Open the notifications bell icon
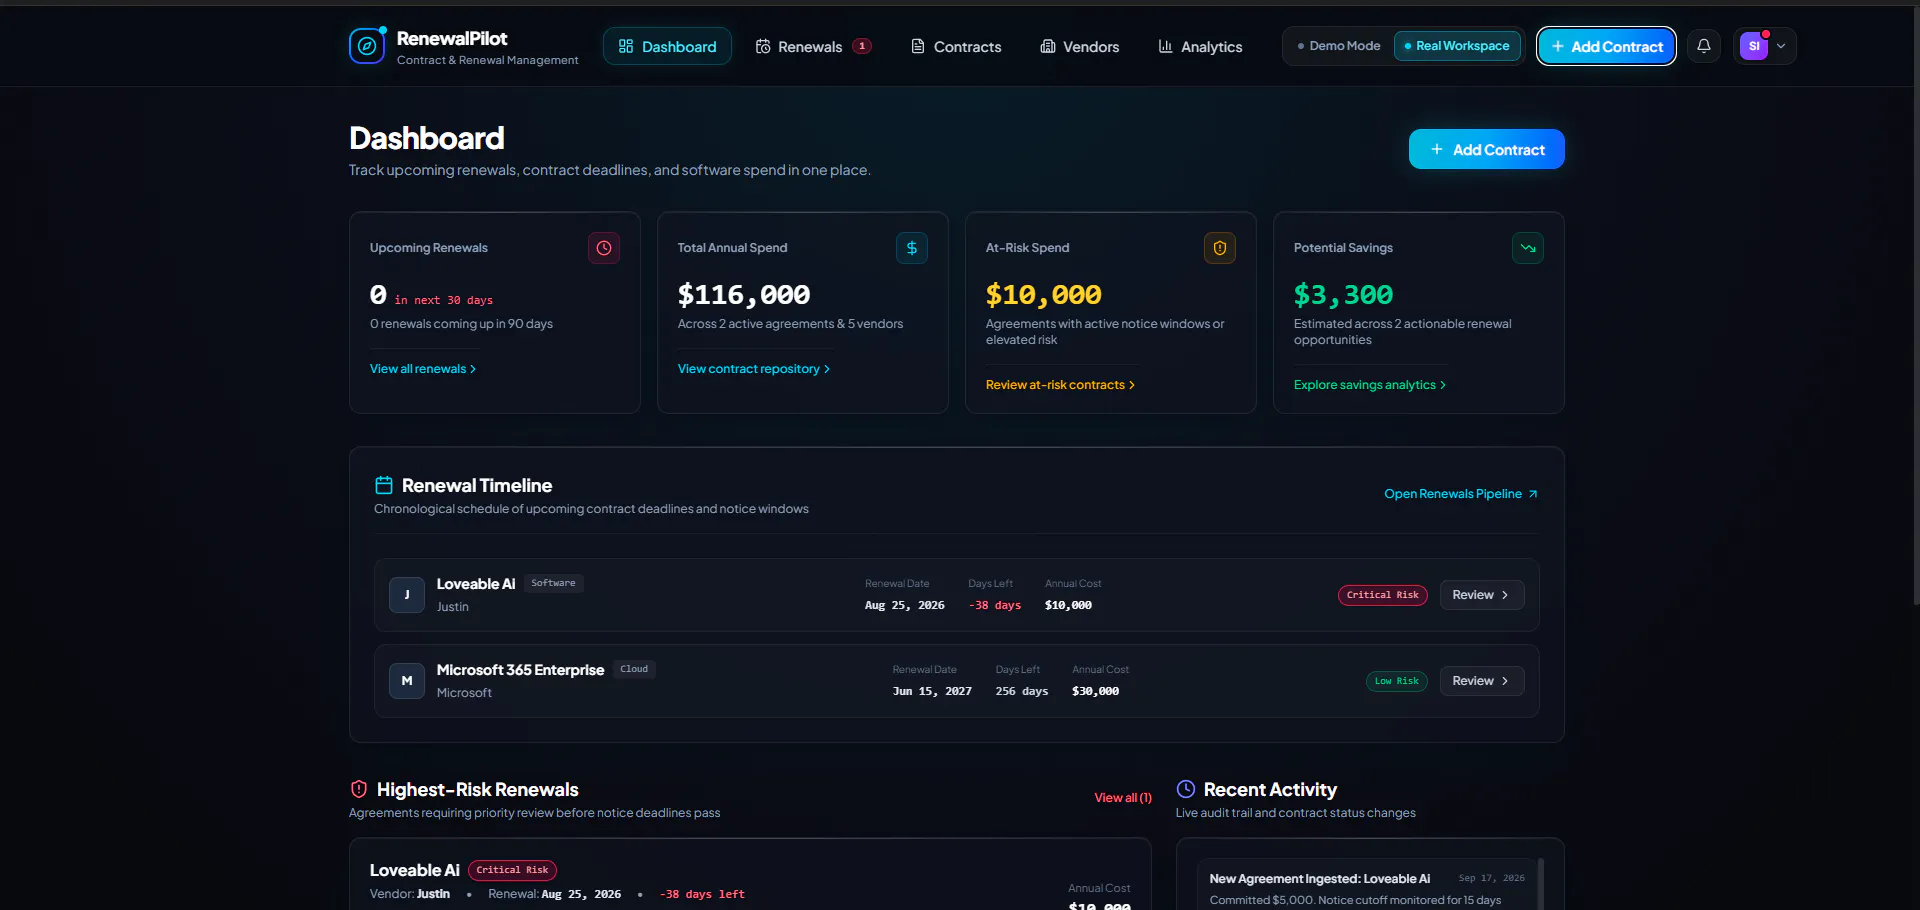1920x910 pixels. pos(1704,46)
